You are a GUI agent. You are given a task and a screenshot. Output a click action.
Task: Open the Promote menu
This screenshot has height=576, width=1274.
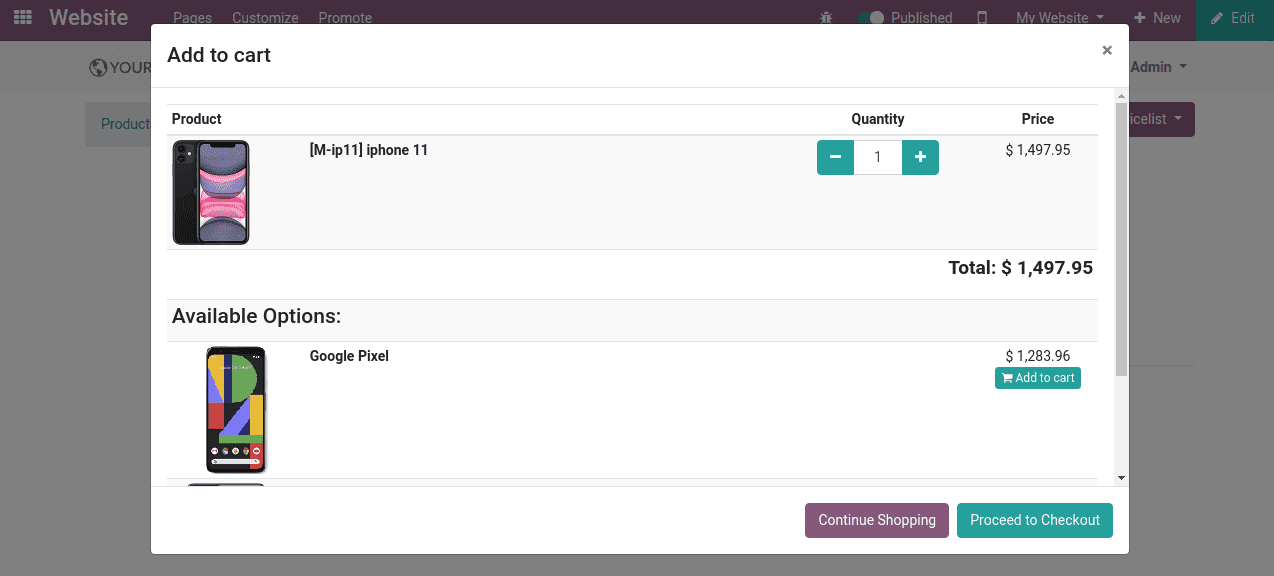pyautogui.click(x=345, y=18)
